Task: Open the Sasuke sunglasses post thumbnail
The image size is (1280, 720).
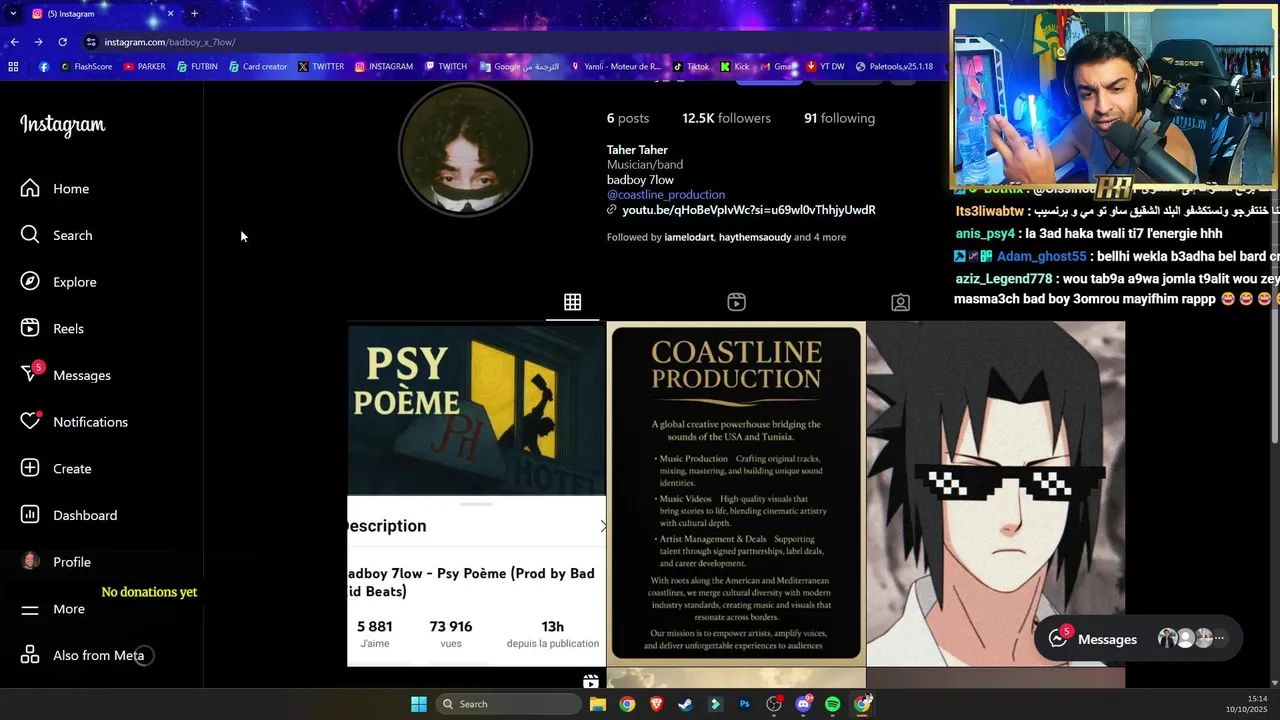Action: (996, 494)
